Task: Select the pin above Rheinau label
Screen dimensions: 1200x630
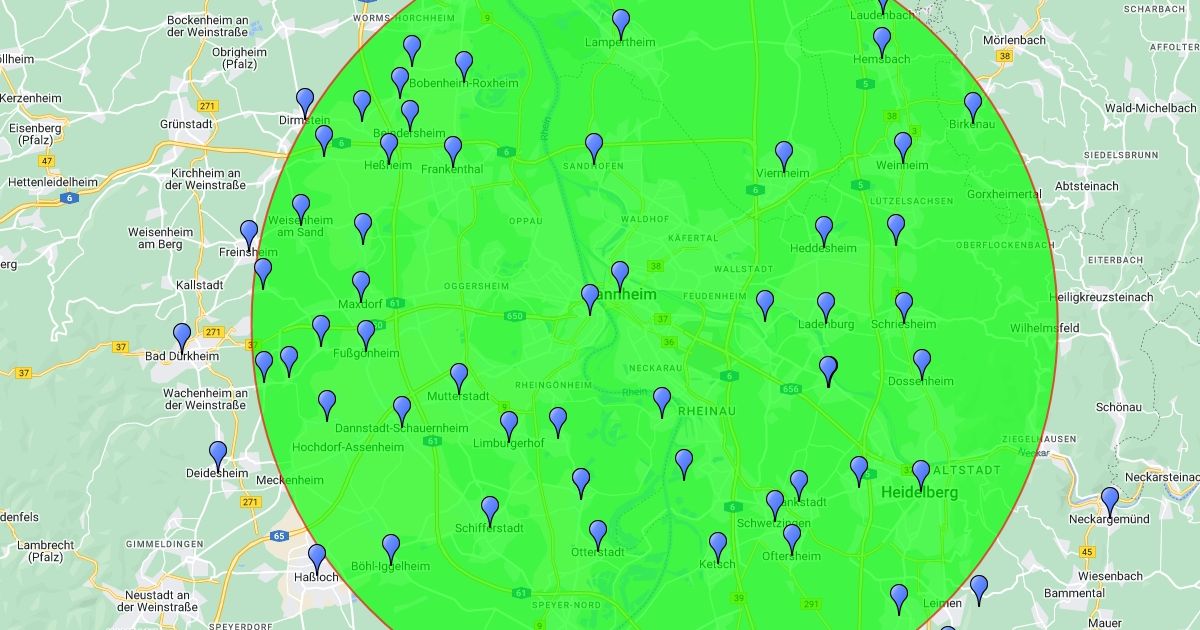Action: point(662,402)
